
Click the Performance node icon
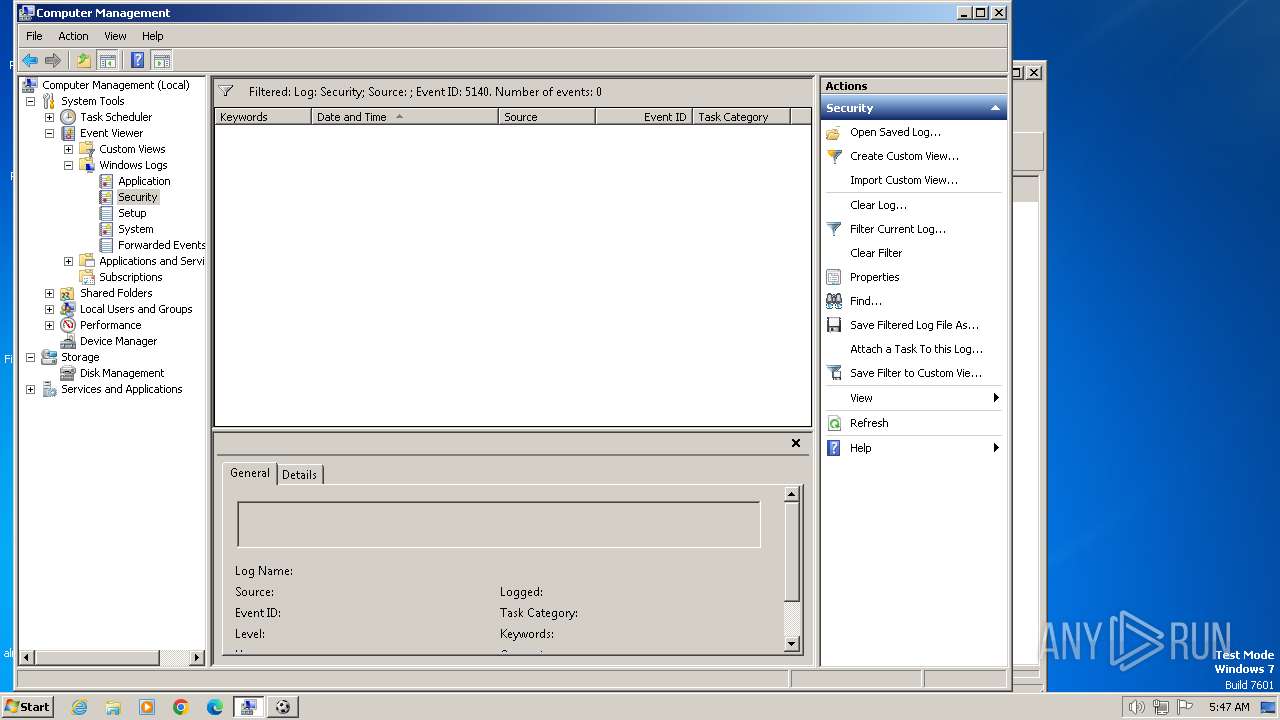(68, 325)
